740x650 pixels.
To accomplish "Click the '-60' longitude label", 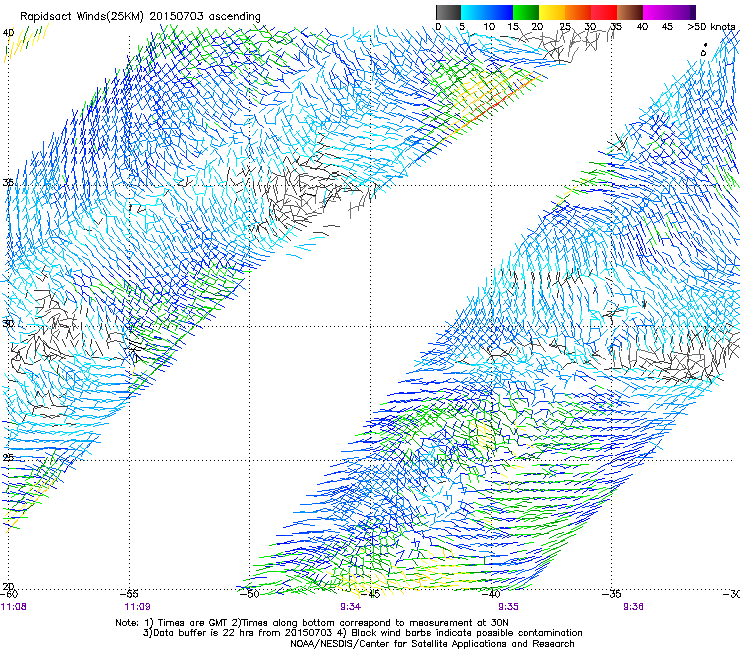I will [x=9, y=594].
